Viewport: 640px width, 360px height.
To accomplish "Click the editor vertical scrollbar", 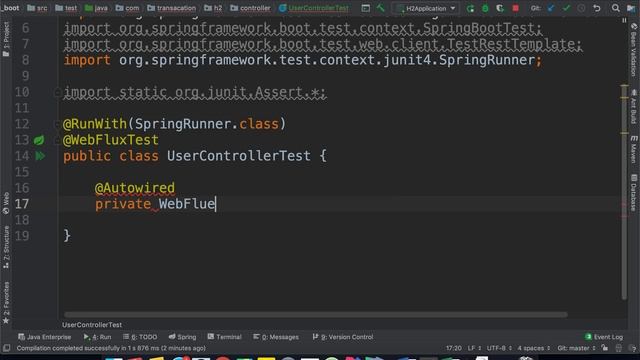I will click(x=624, y=192).
